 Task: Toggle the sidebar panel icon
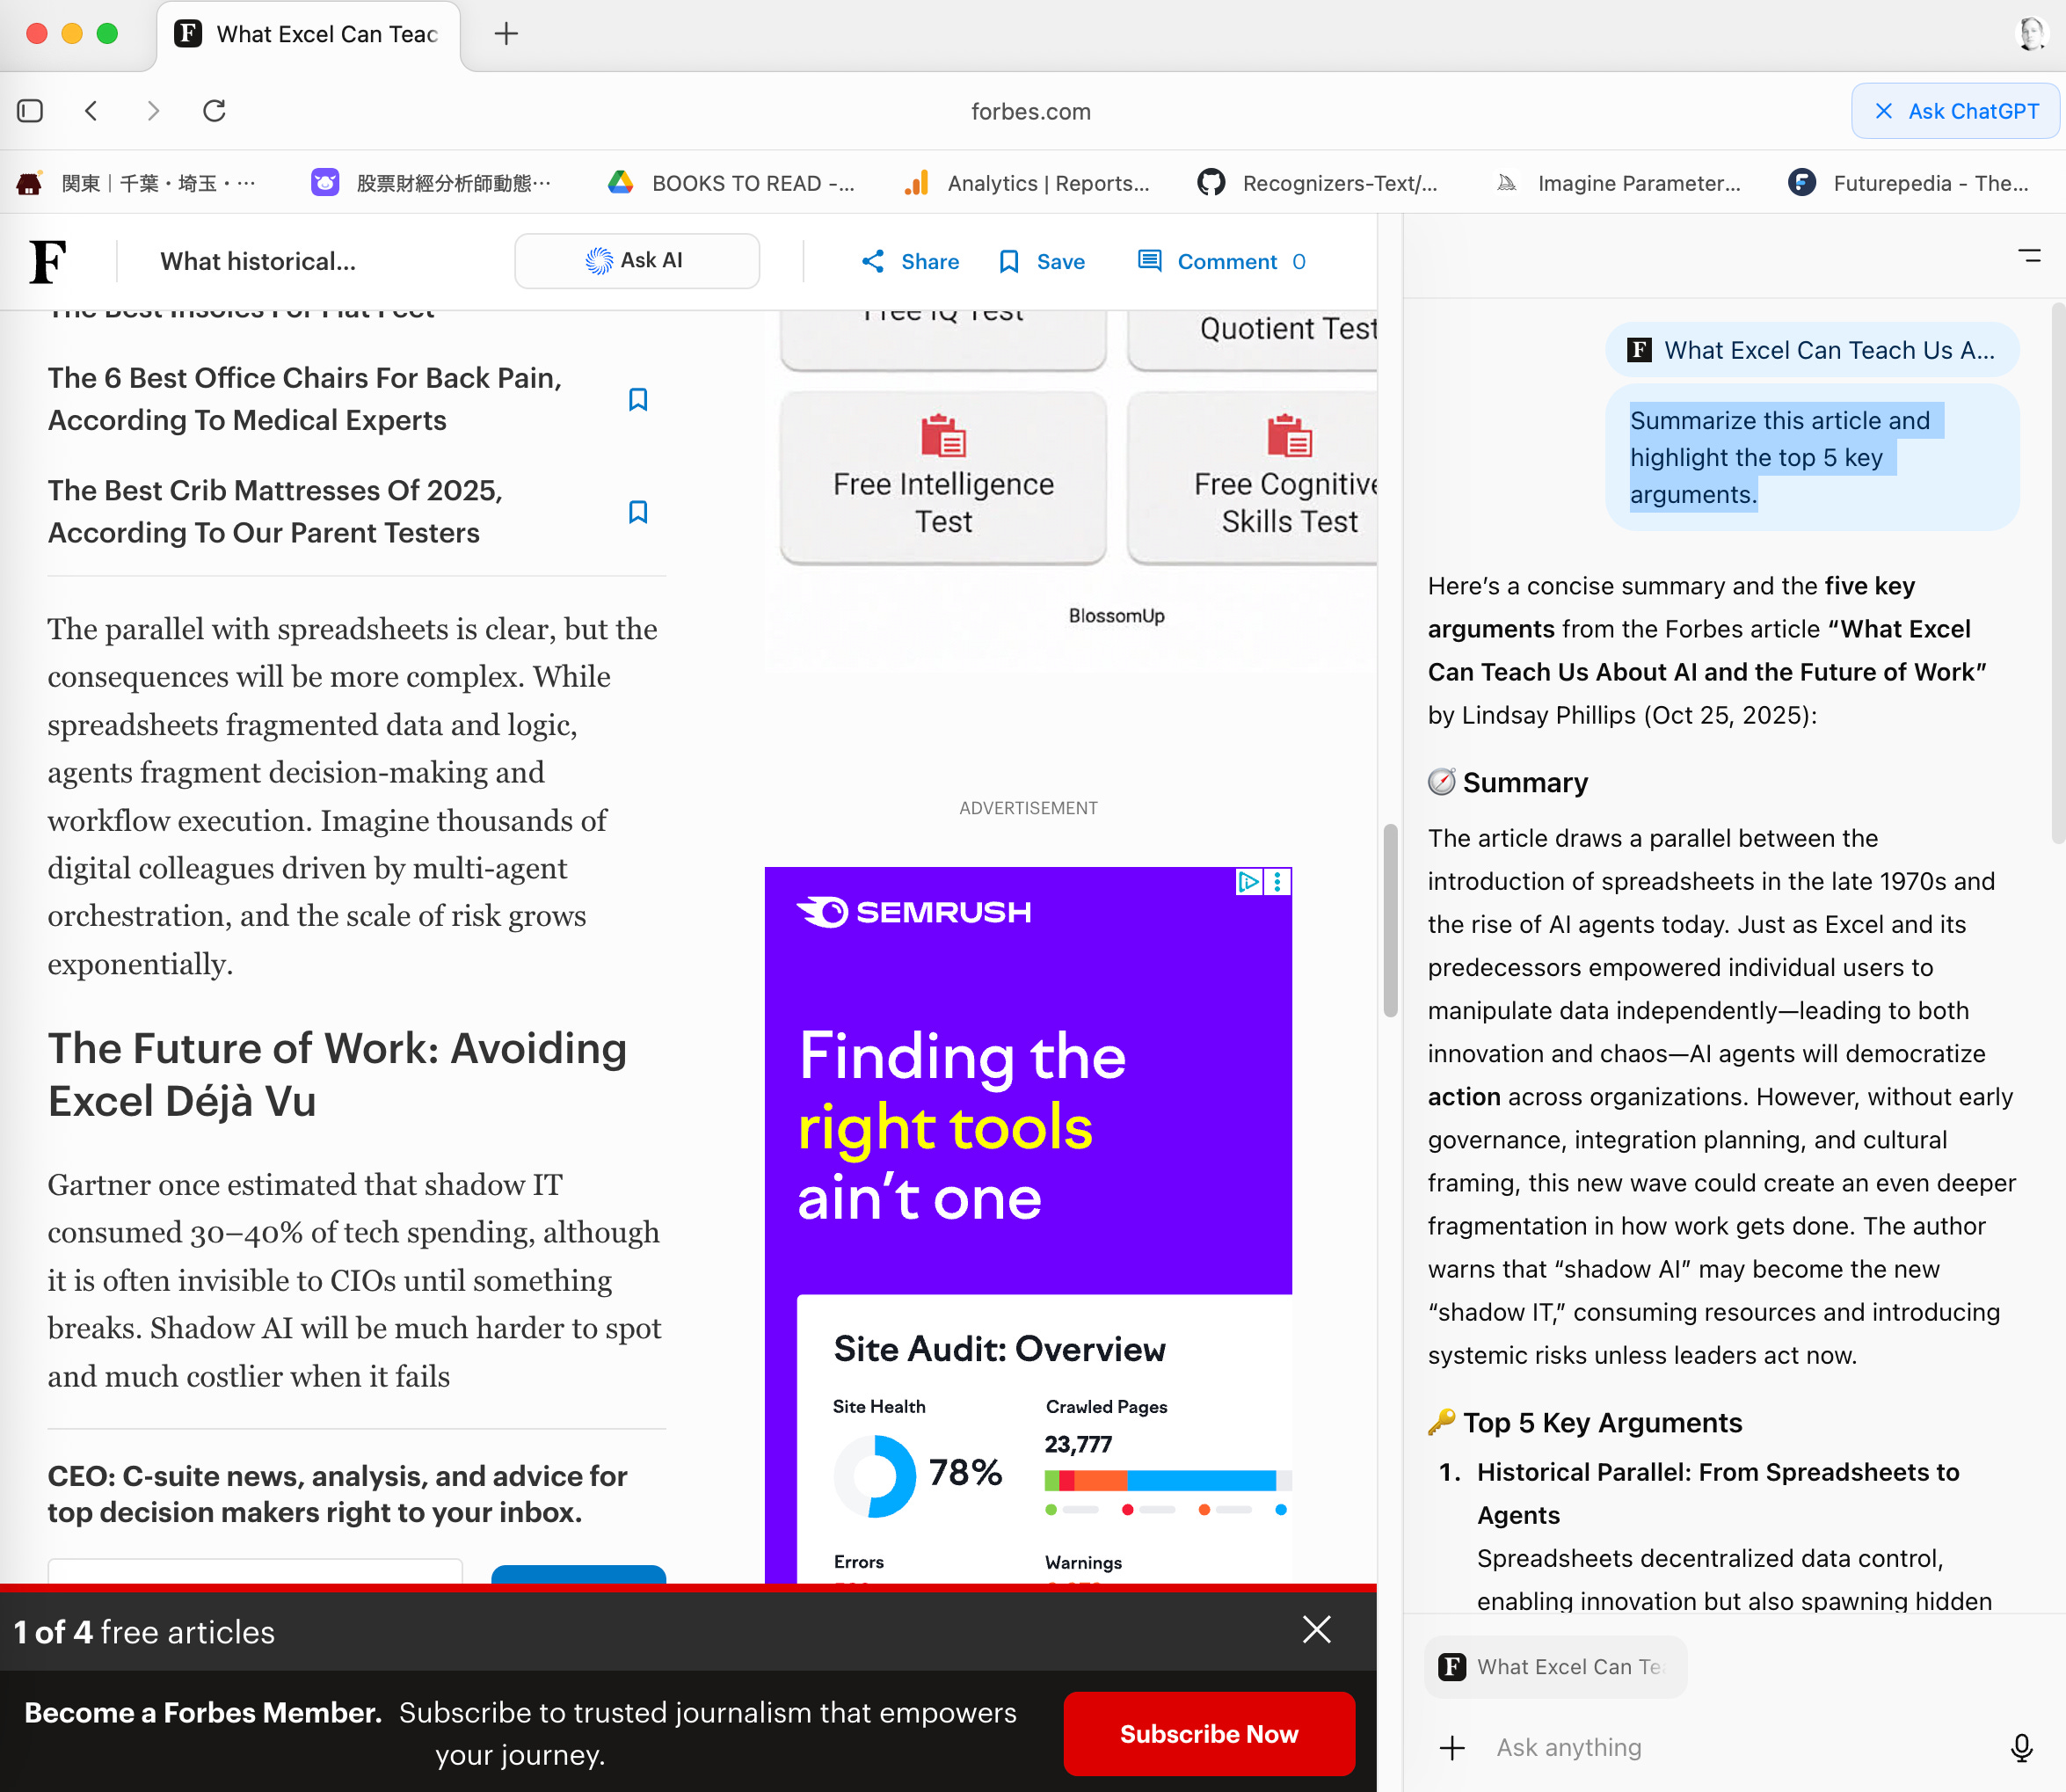[30, 111]
